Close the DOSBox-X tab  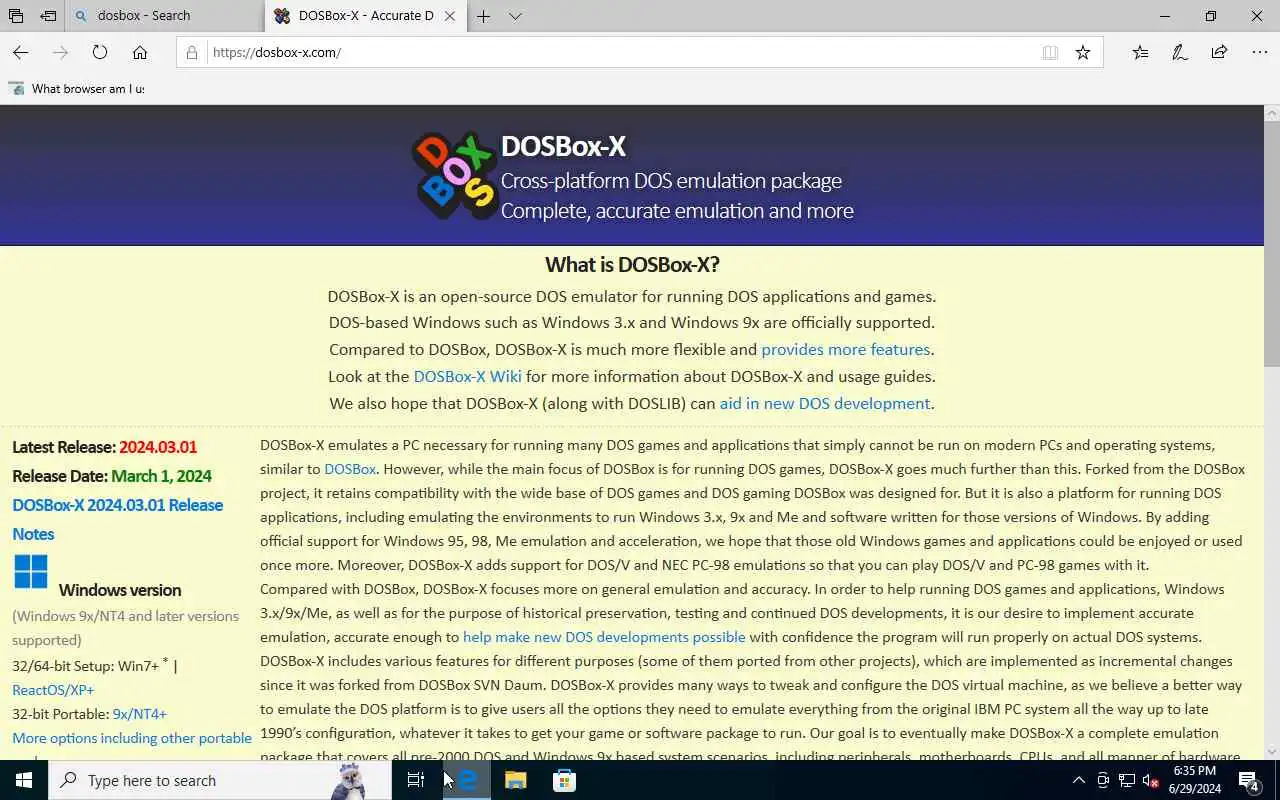tap(450, 16)
